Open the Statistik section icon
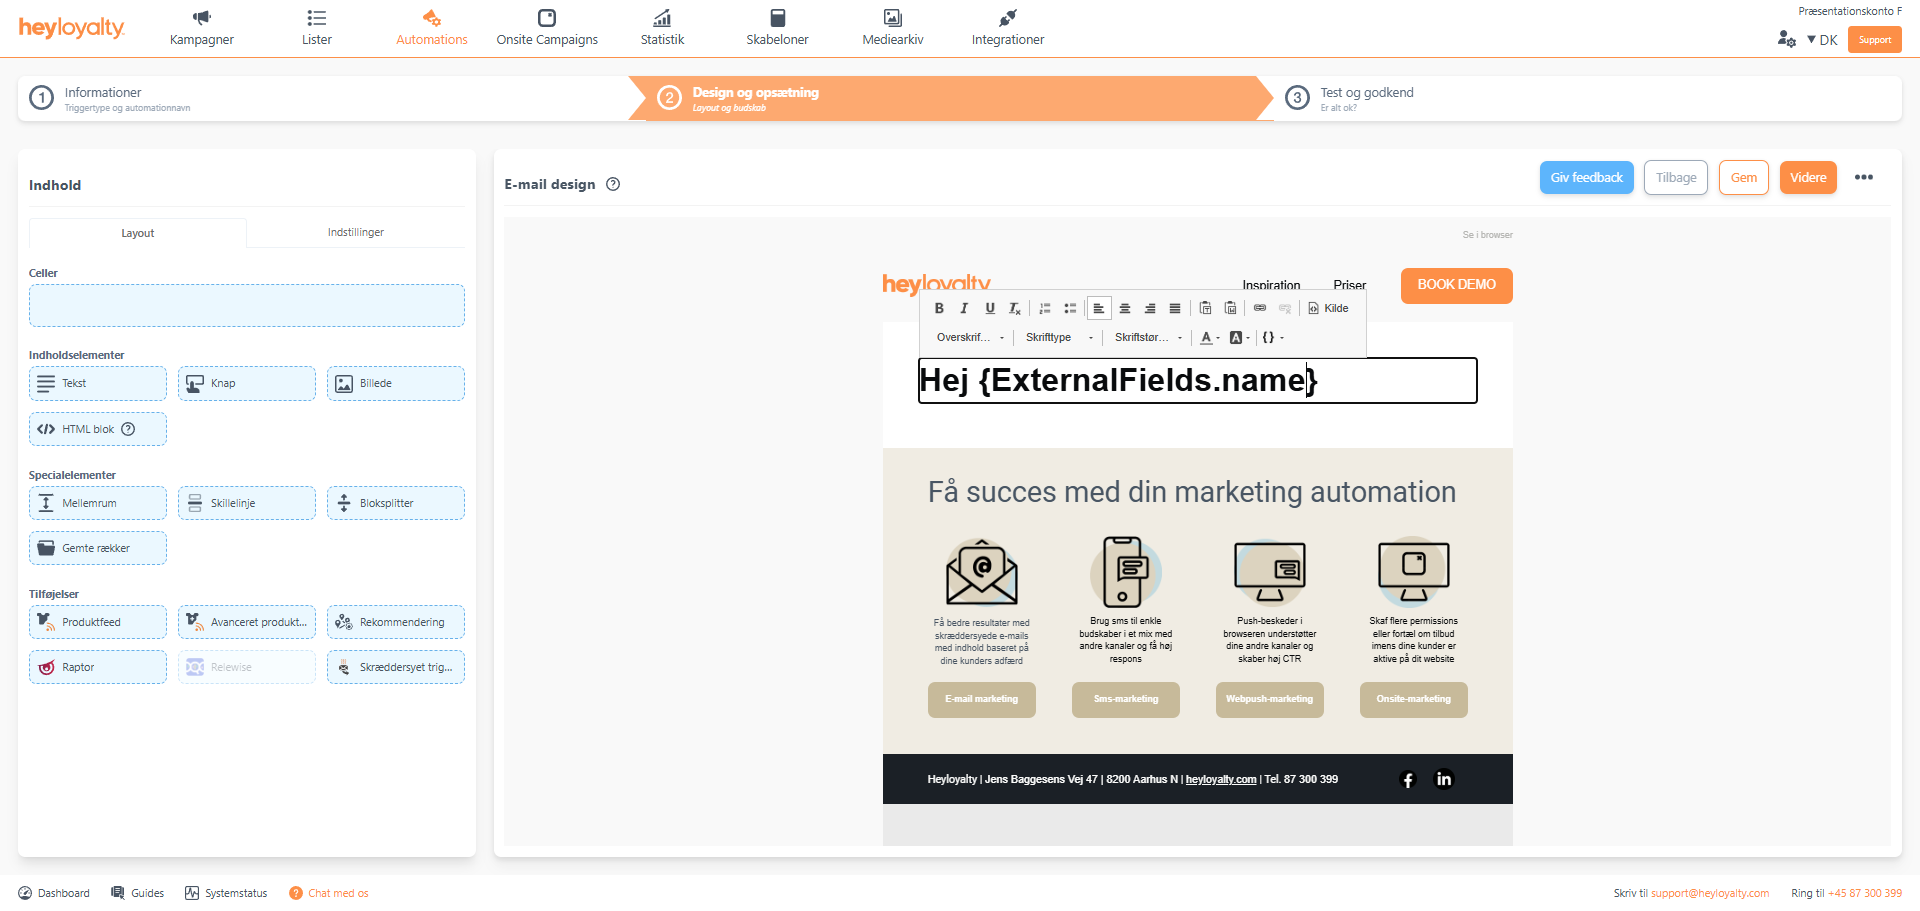The height and width of the screenshot is (911, 1920). click(662, 18)
